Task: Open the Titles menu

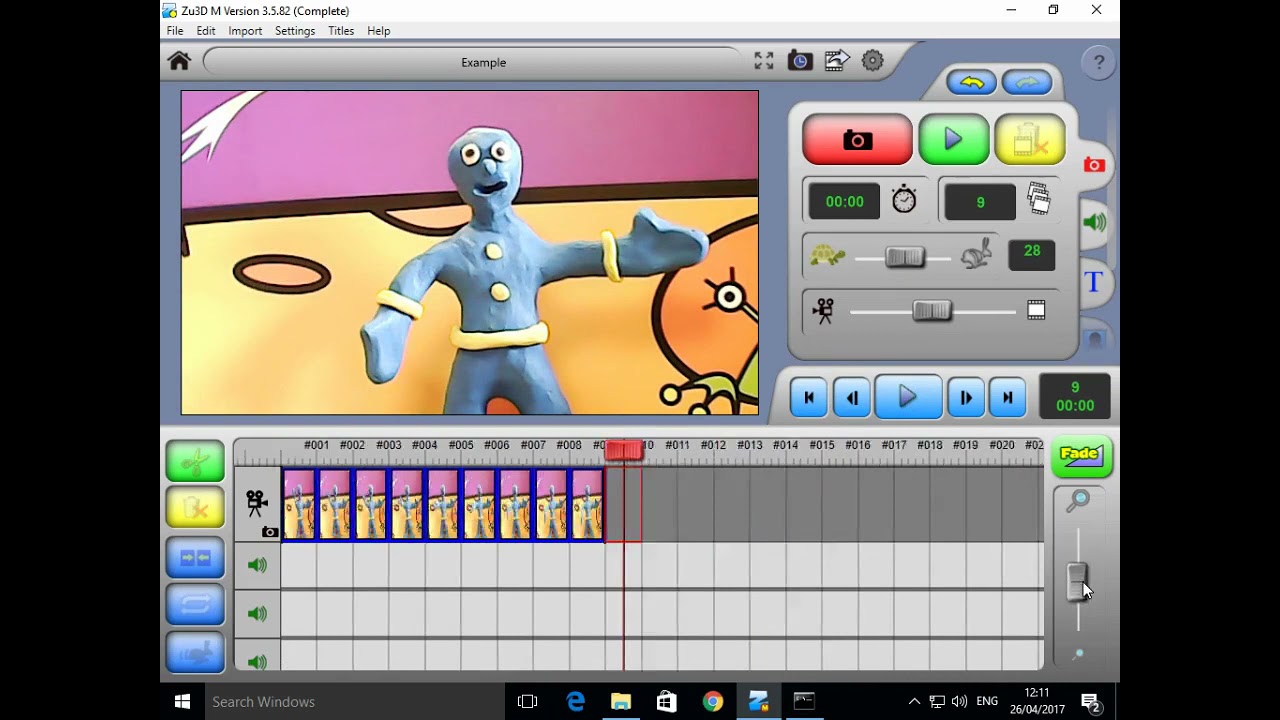Action: [x=341, y=31]
